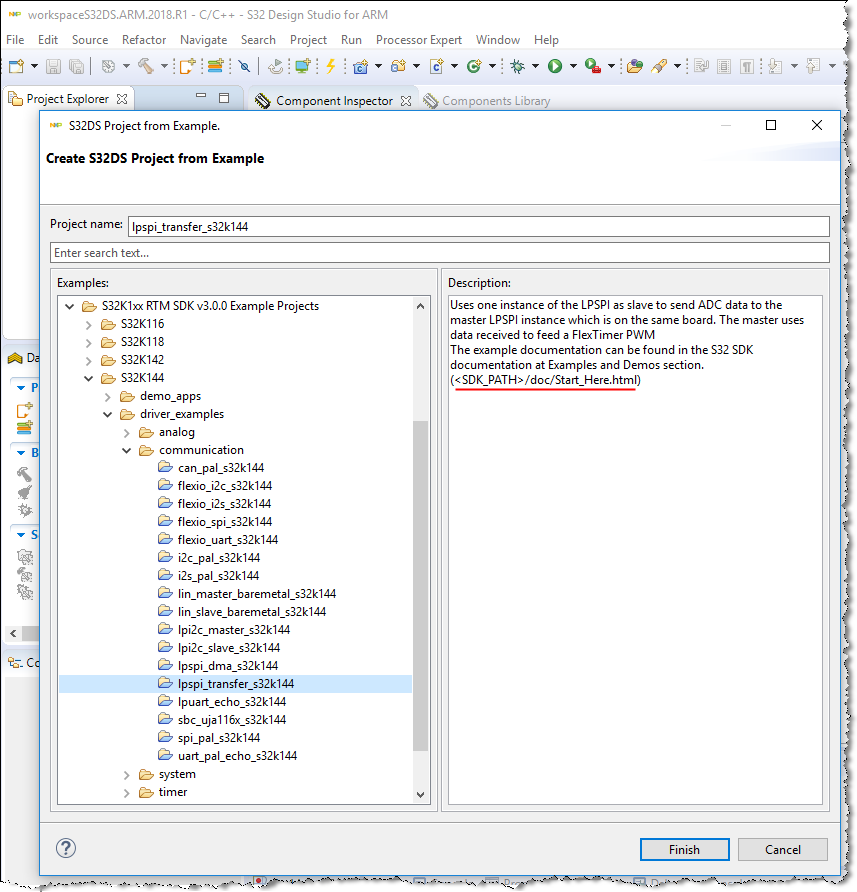Image resolution: width=857 pixels, height=892 pixels.
Task: Click the New C source file icon
Action: click(x=436, y=67)
